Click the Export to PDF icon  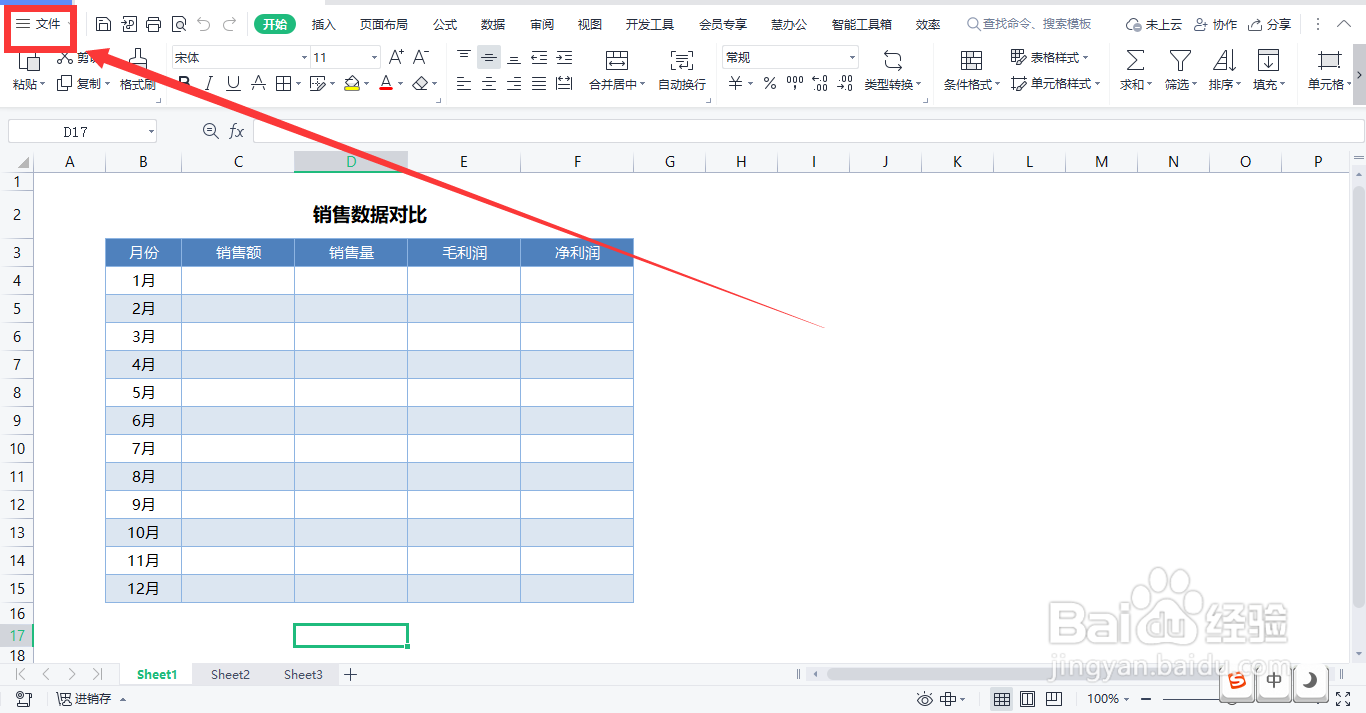128,24
